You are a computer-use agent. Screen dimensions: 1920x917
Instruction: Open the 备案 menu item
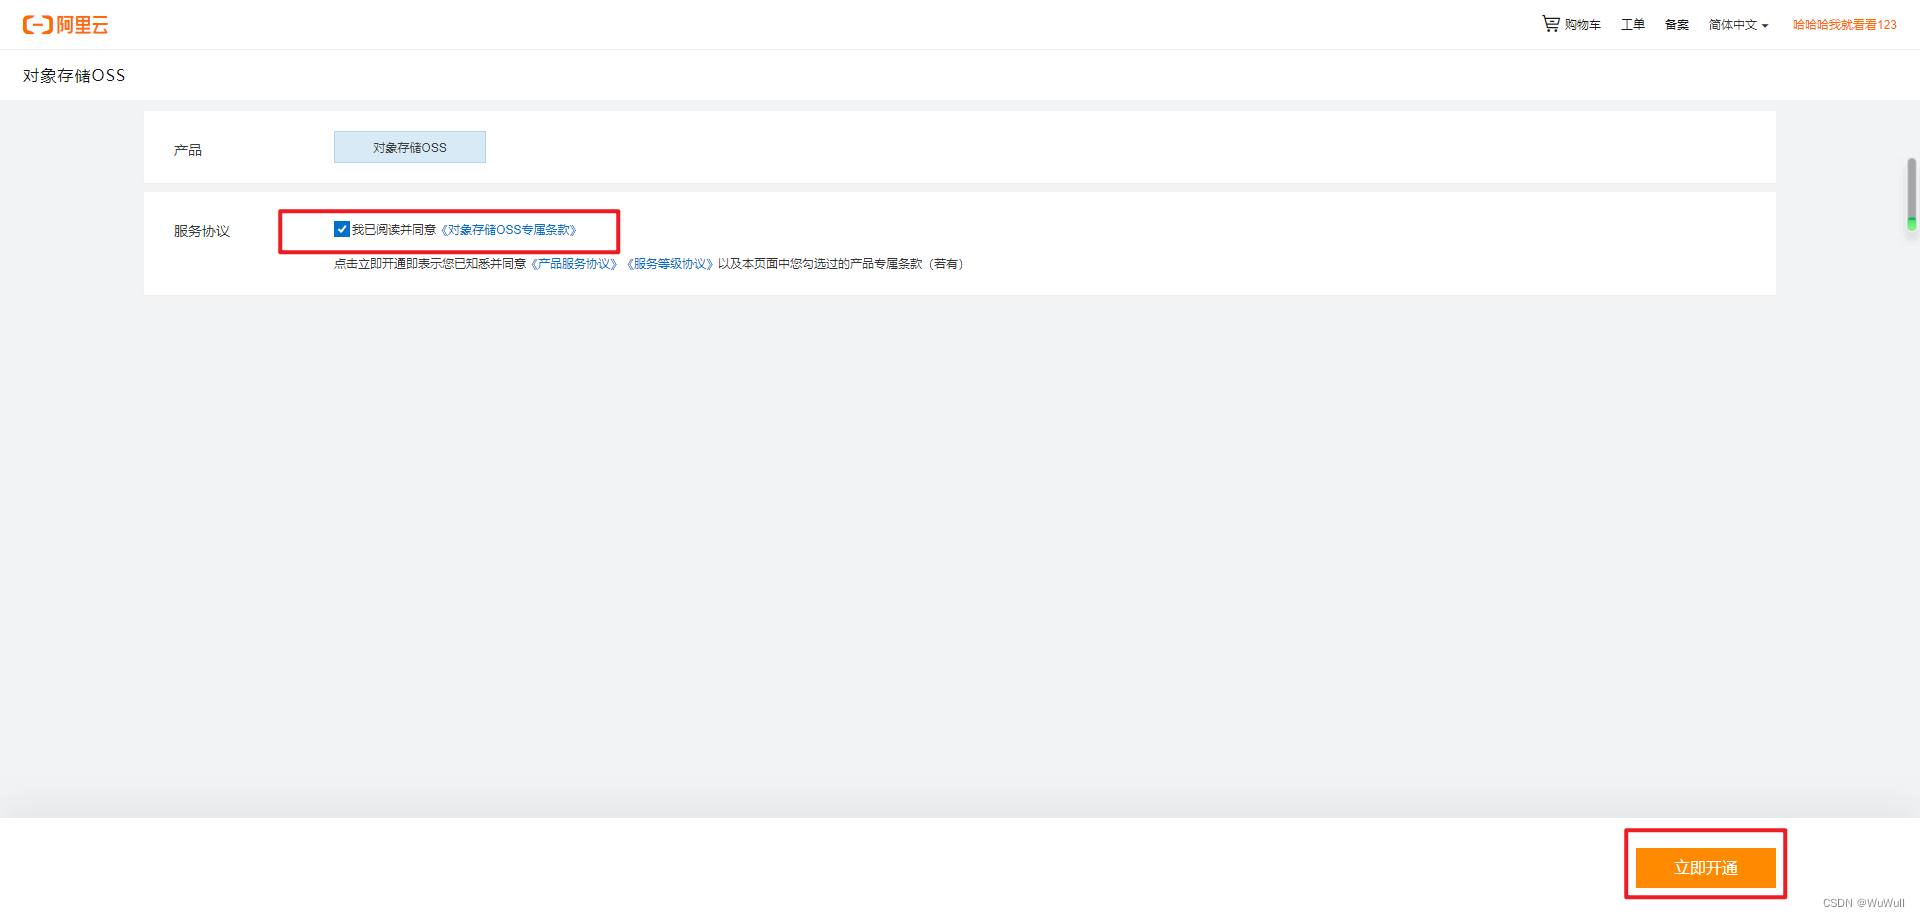1677,25
